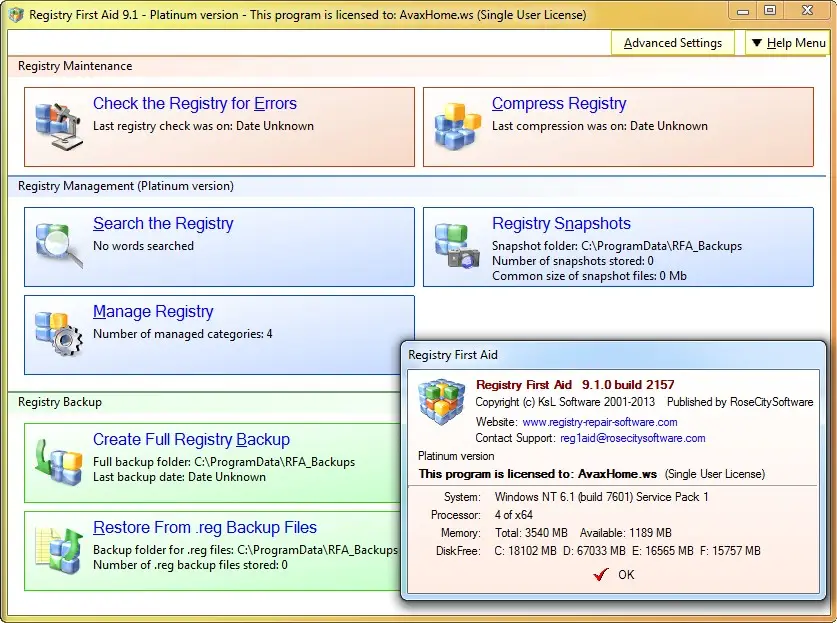The image size is (837, 623).
Task: Click 'Last registry check was on: Date Unknown'
Action: point(203,126)
